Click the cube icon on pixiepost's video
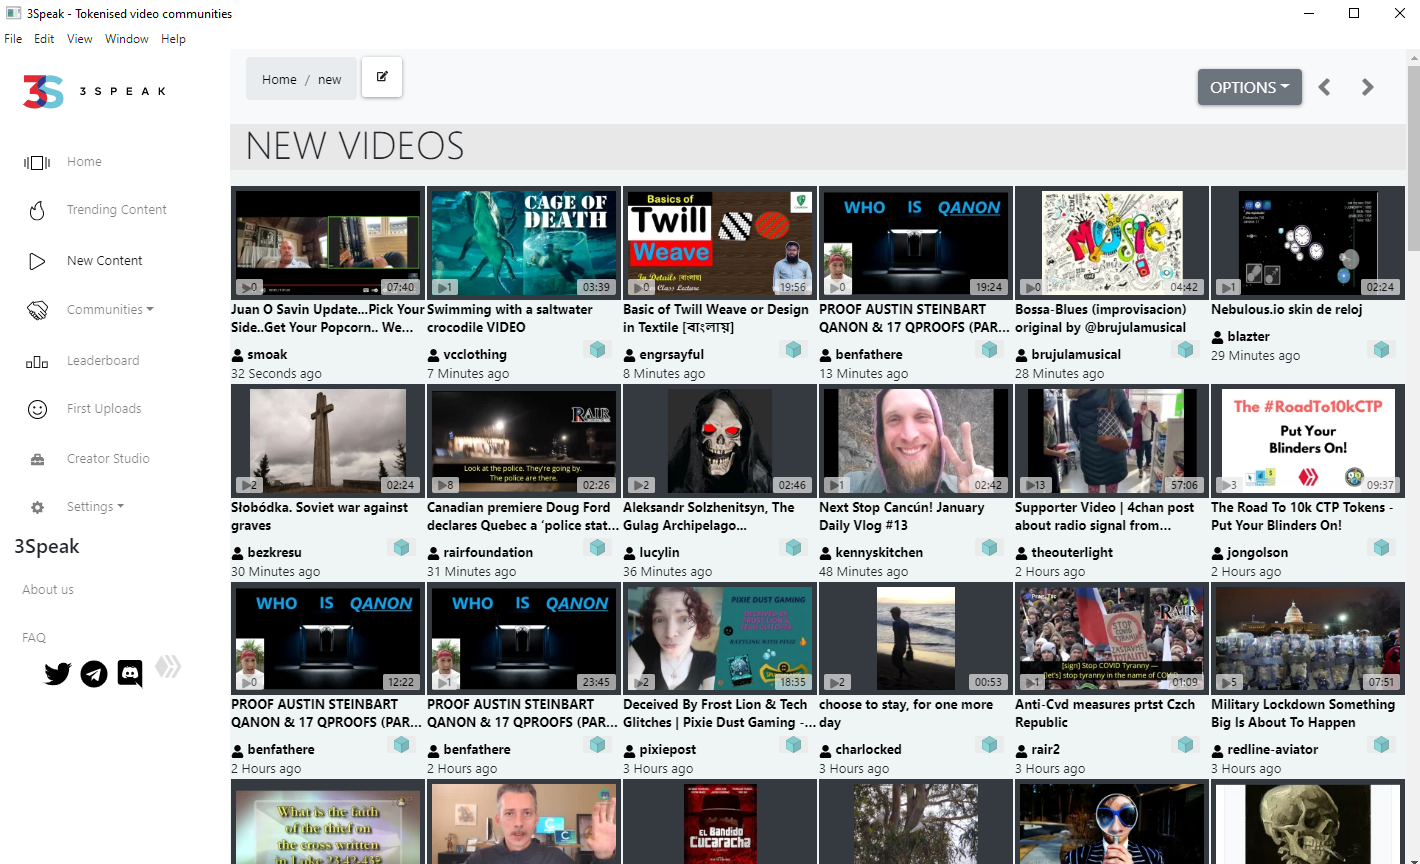 coord(793,744)
